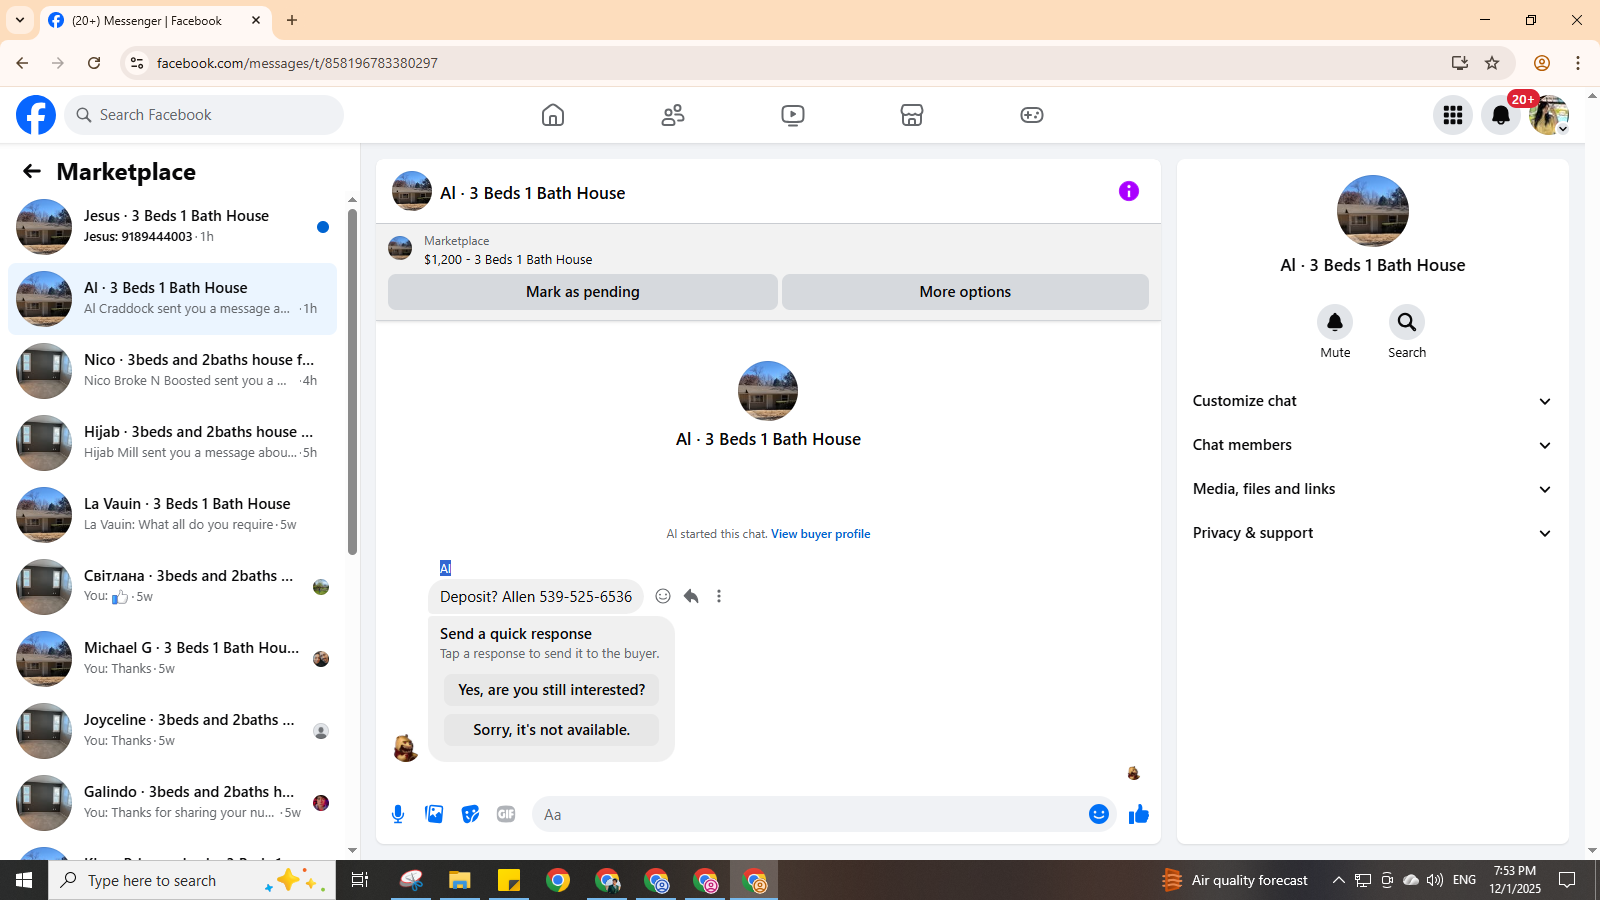
Task: Open the Chrome three-dot menu
Action: coord(1578,63)
